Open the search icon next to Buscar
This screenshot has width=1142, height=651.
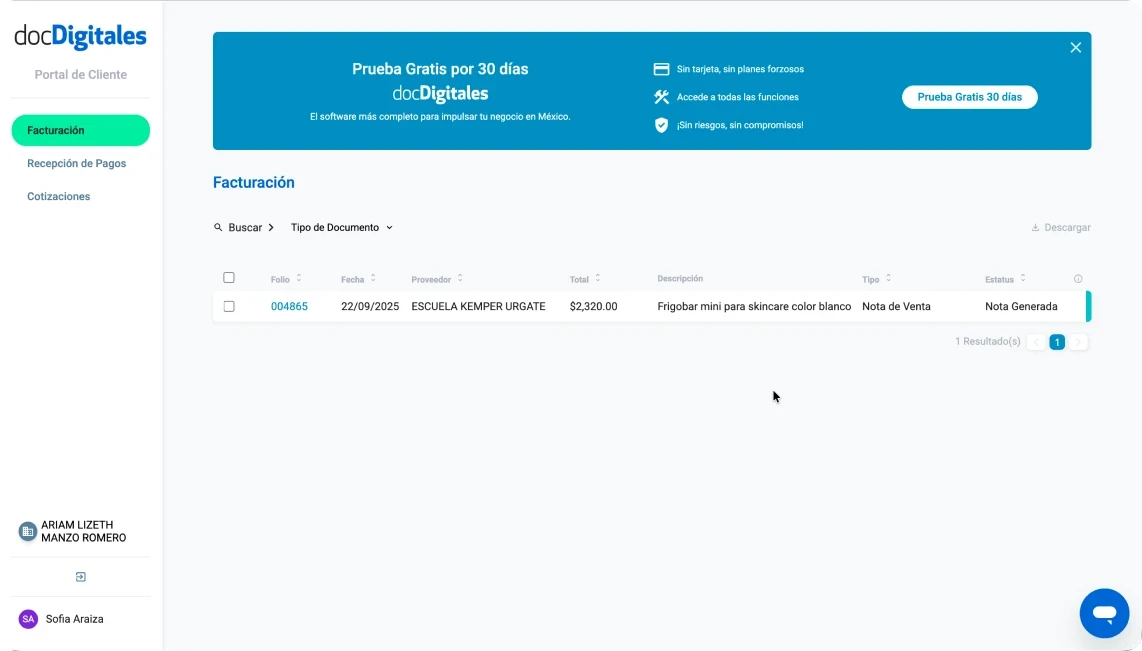click(x=218, y=227)
